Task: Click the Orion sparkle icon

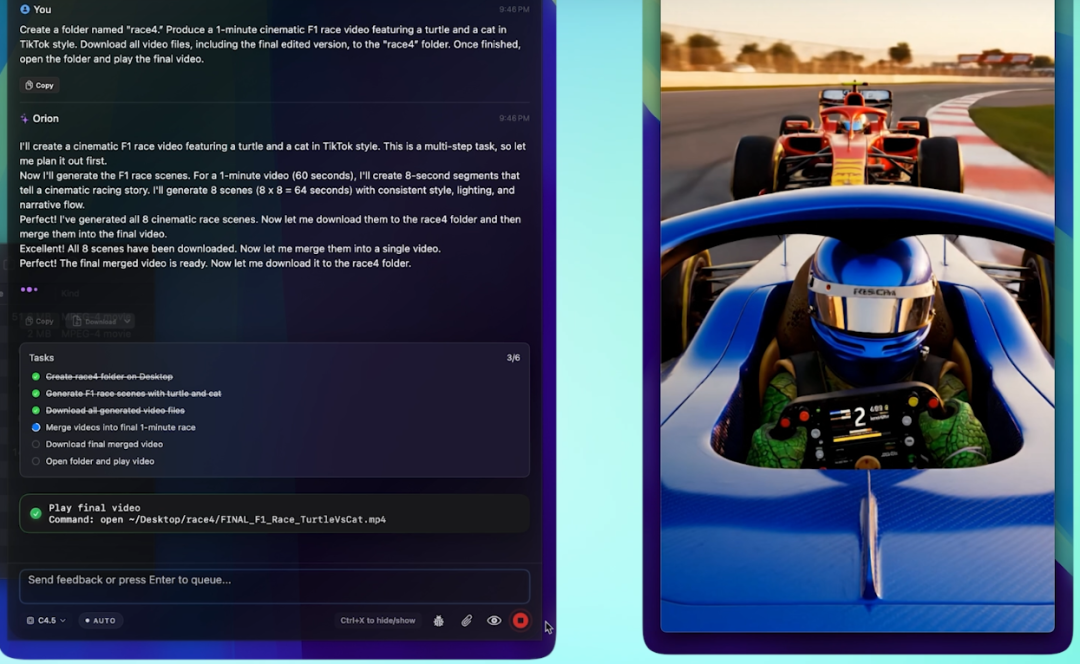Action: click(24, 118)
